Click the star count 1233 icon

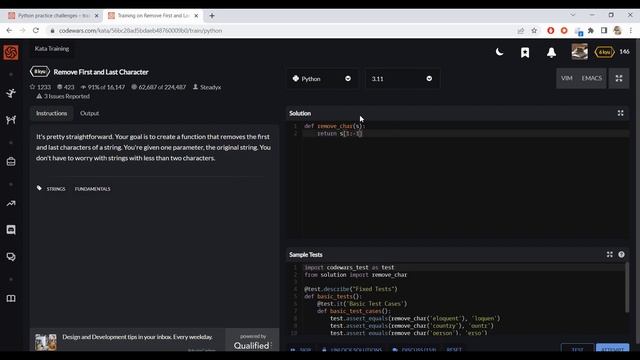pyautogui.click(x=32, y=87)
